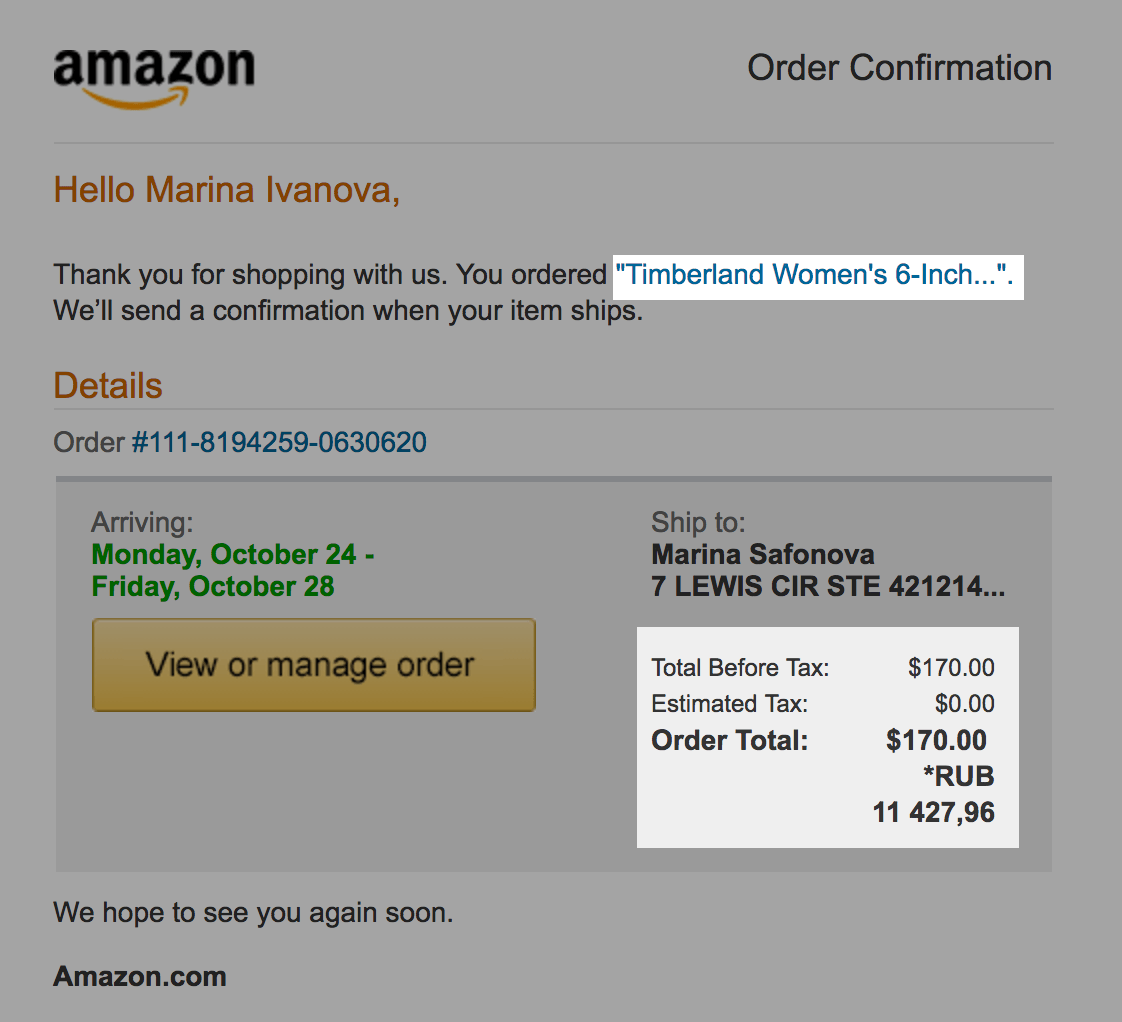Open order number #111-8194259-0630620 link
Image resolution: width=1122 pixels, height=1022 pixels.
pos(279,442)
